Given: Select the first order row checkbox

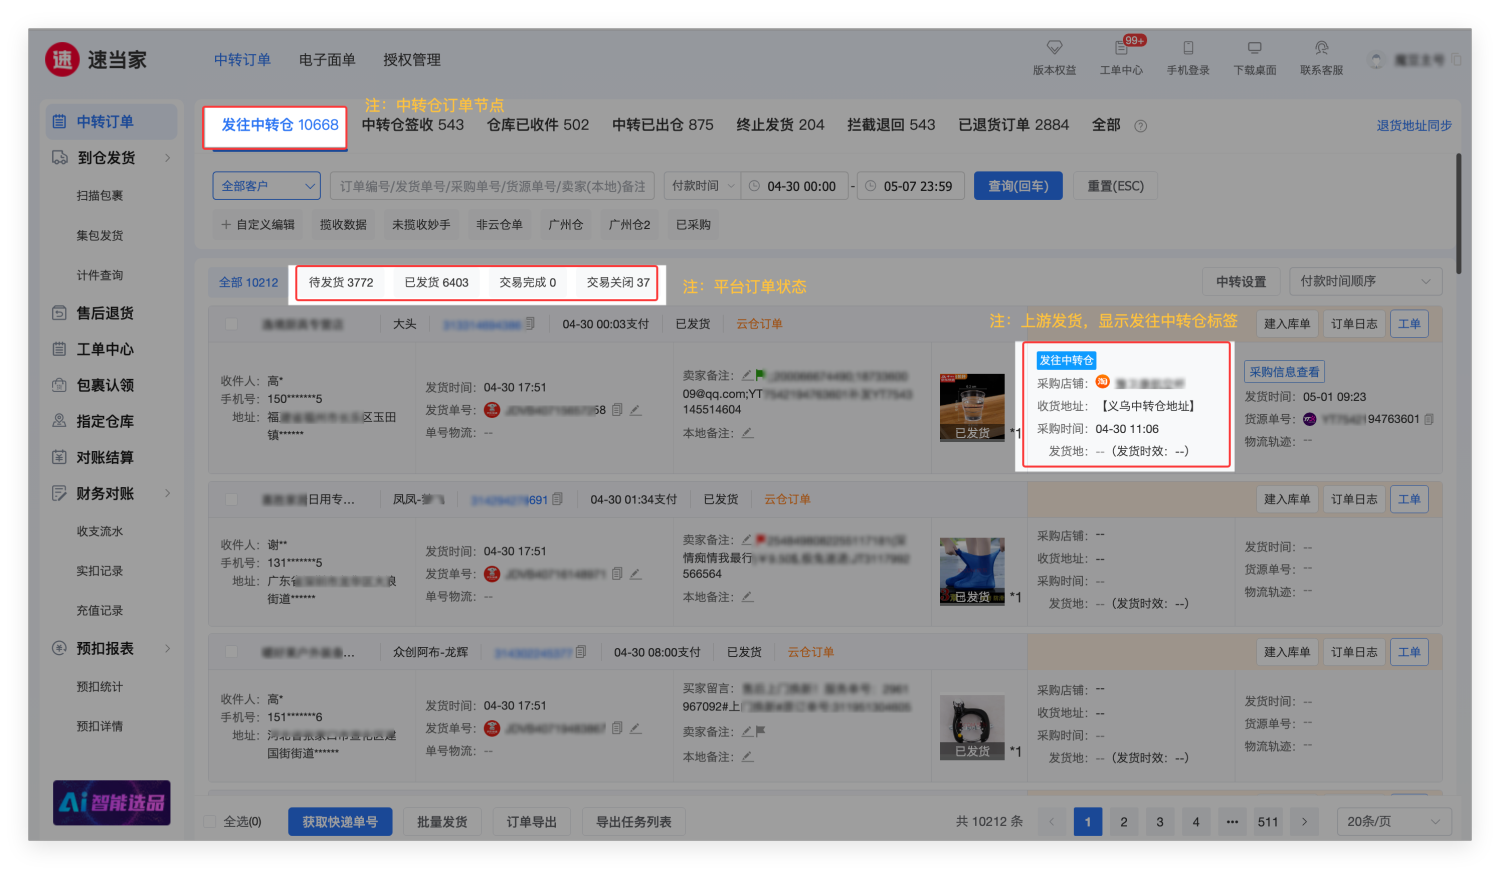Looking at the screenshot, I should point(232,324).
